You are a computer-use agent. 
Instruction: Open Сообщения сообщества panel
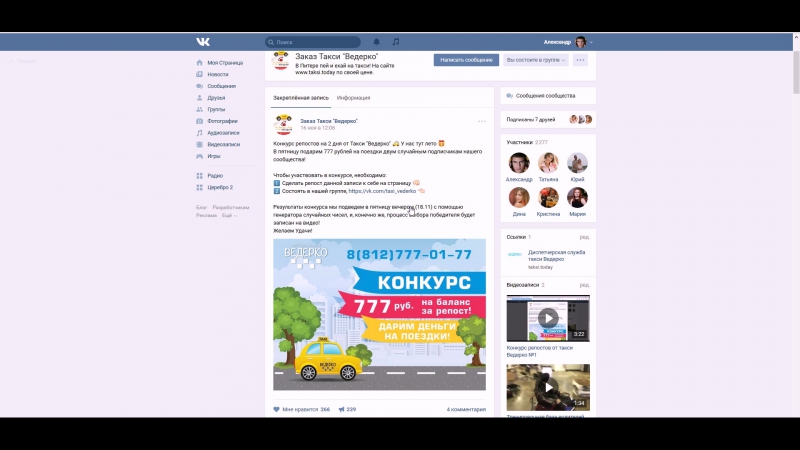(x=548, y=96)
